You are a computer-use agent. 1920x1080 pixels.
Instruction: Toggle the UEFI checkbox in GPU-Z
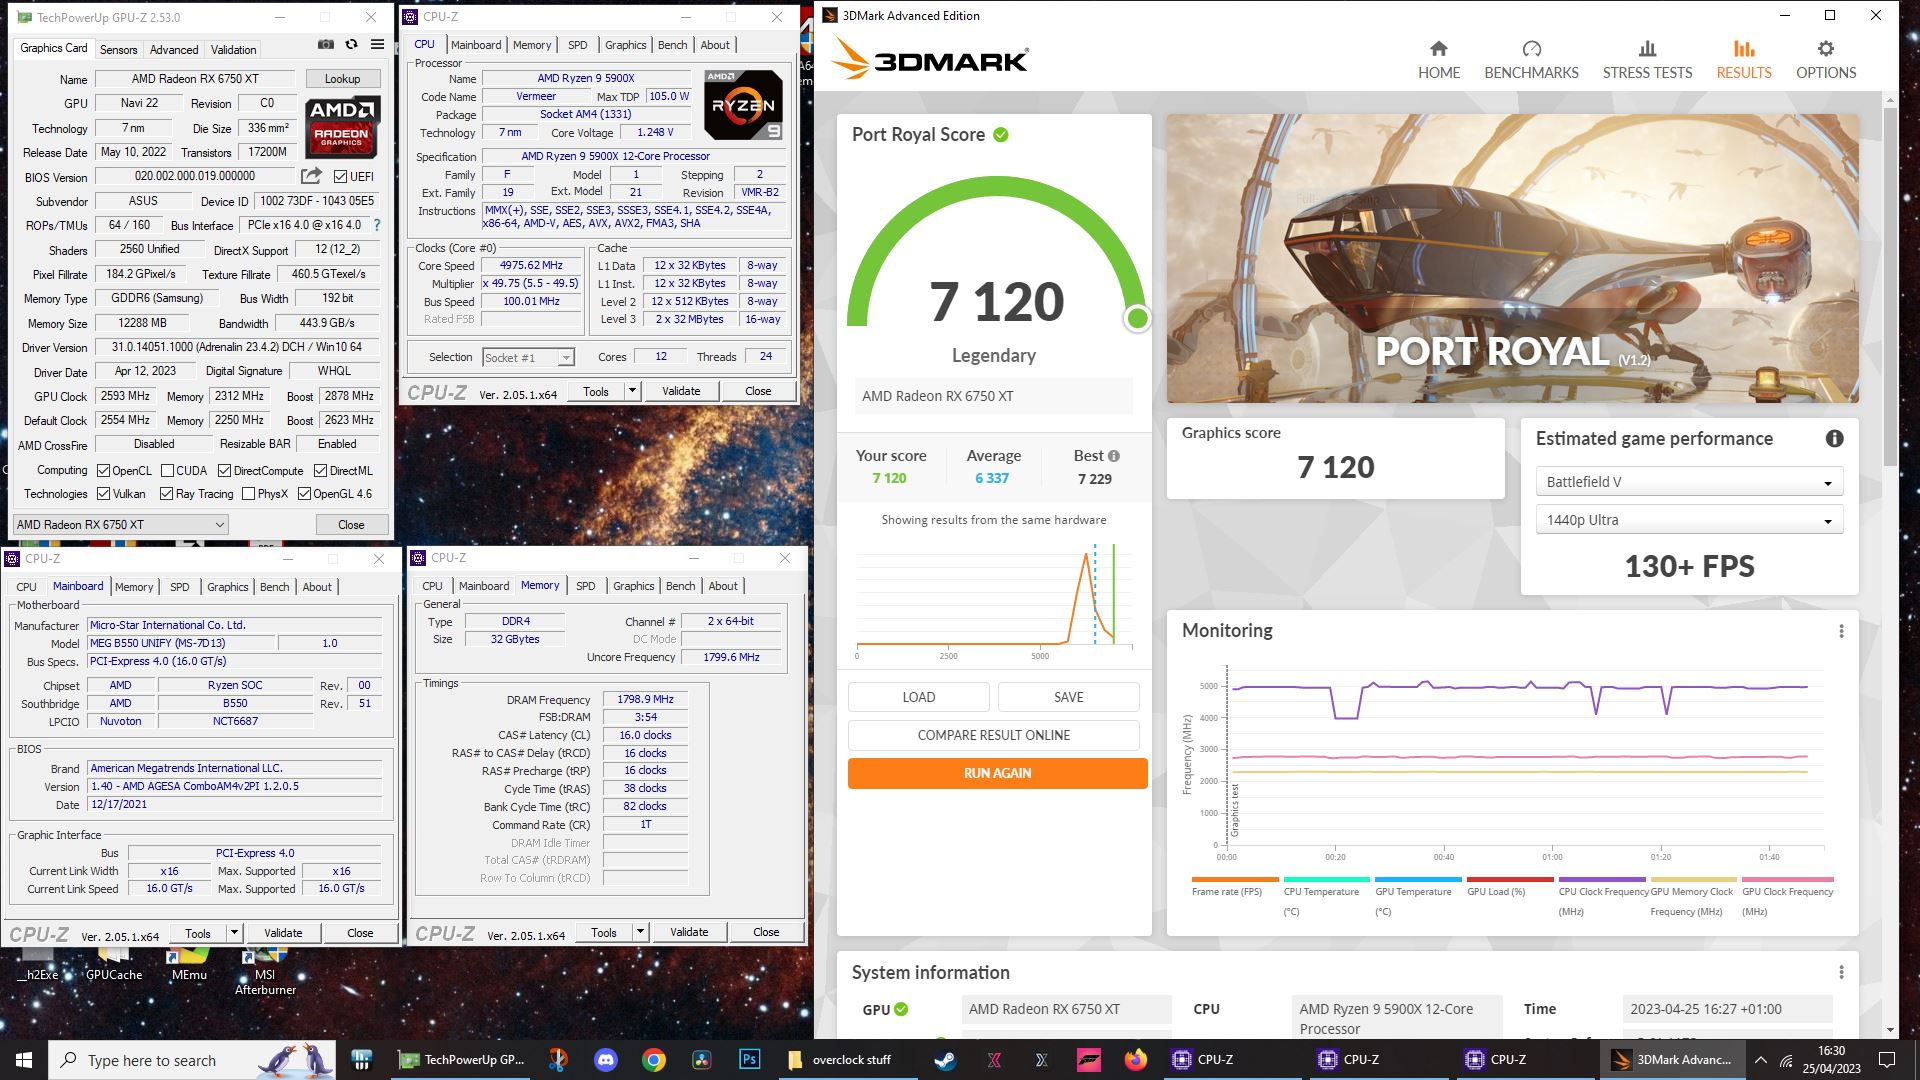click(341, 177)
